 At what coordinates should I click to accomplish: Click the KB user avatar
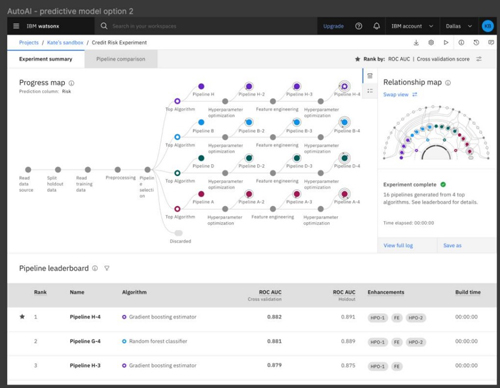click(488, 26)
